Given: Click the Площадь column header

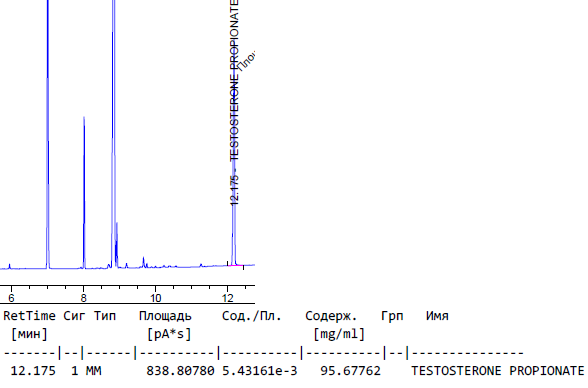Looking at the screenshot, I should (165, 316).
